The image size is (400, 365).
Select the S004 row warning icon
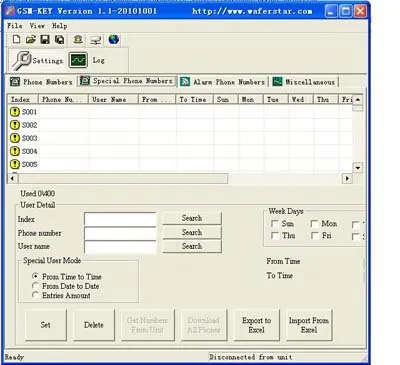click(x=15, y=151)
